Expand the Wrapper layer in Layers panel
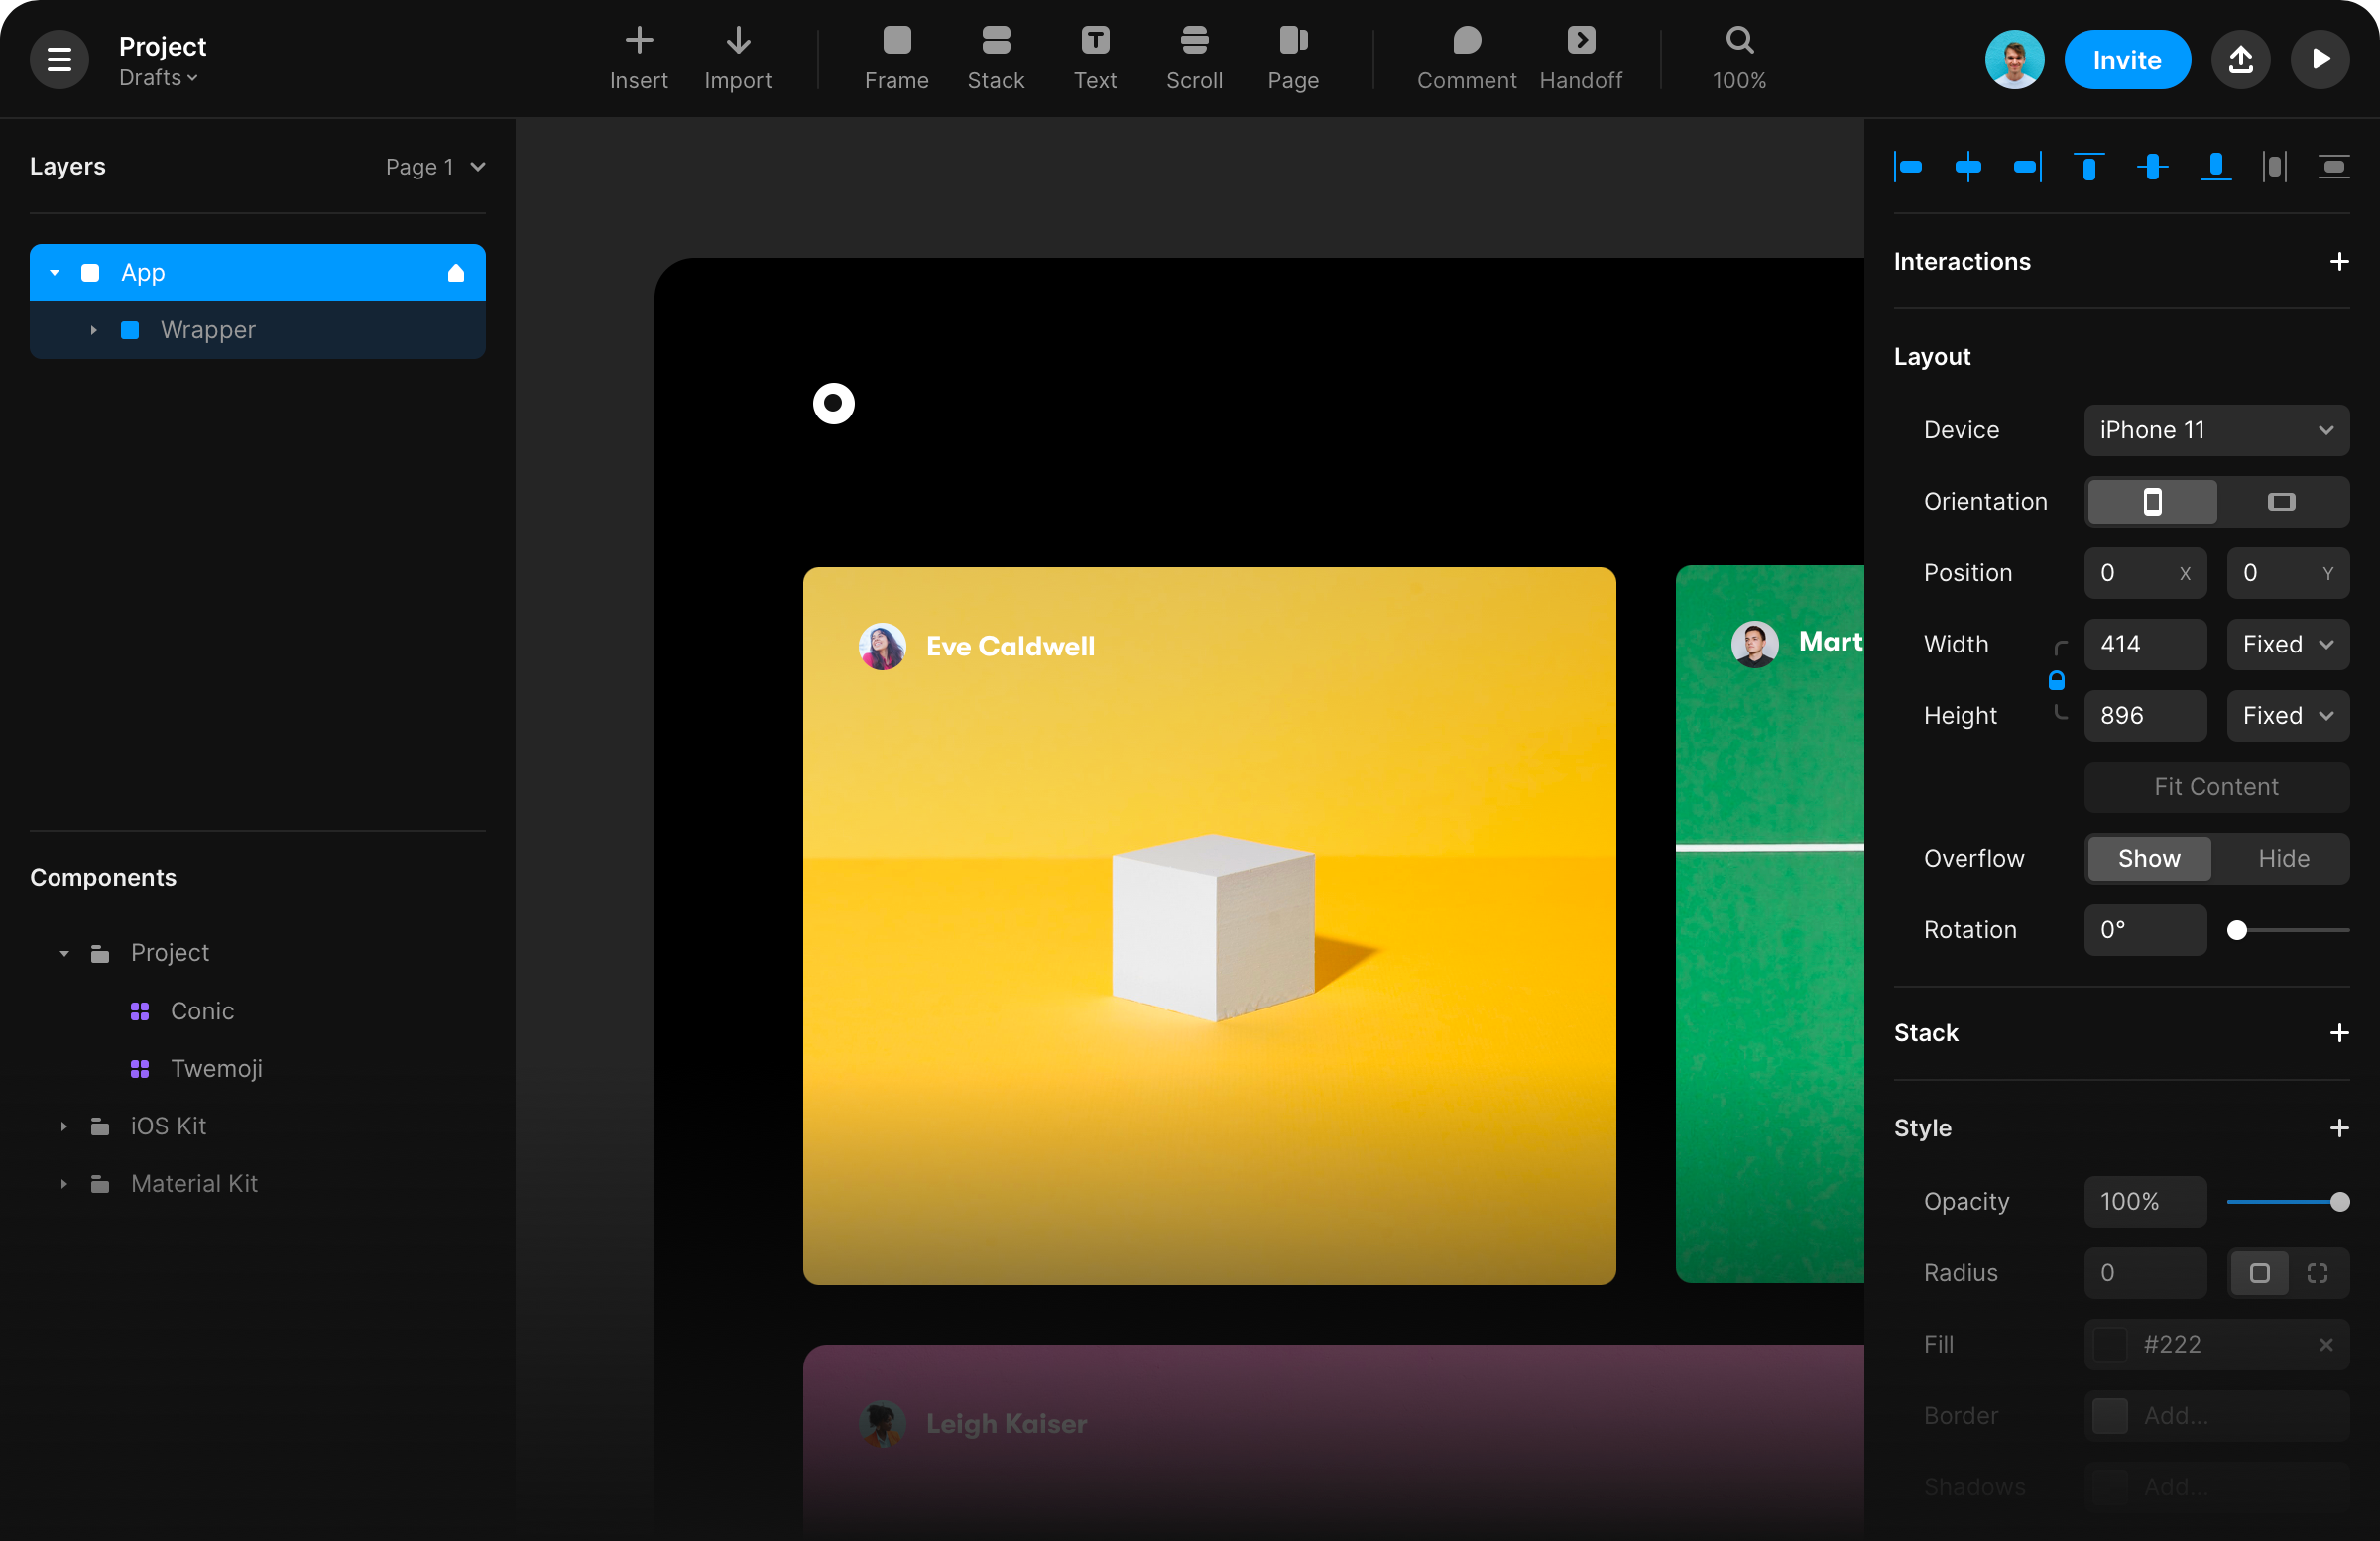 point(92,328)
